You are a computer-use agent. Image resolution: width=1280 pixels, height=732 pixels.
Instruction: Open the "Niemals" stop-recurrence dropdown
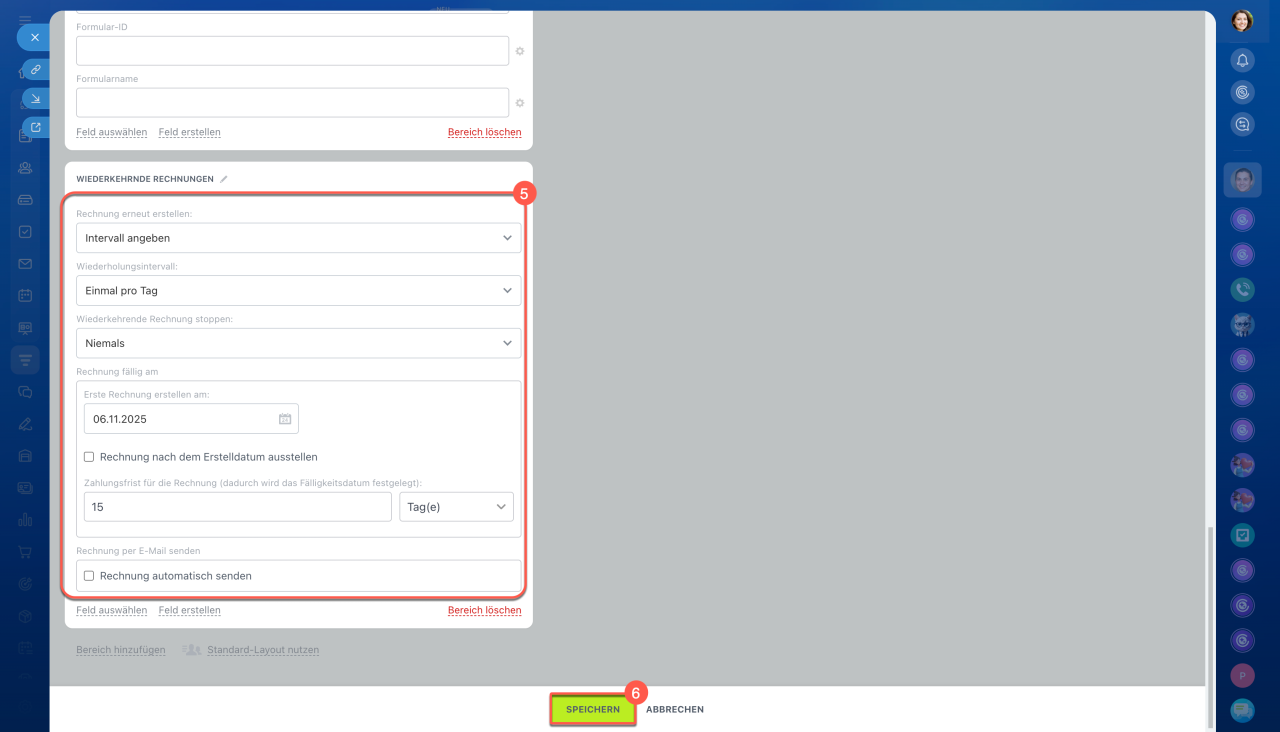pyautogui.click(x=299, y=343)
